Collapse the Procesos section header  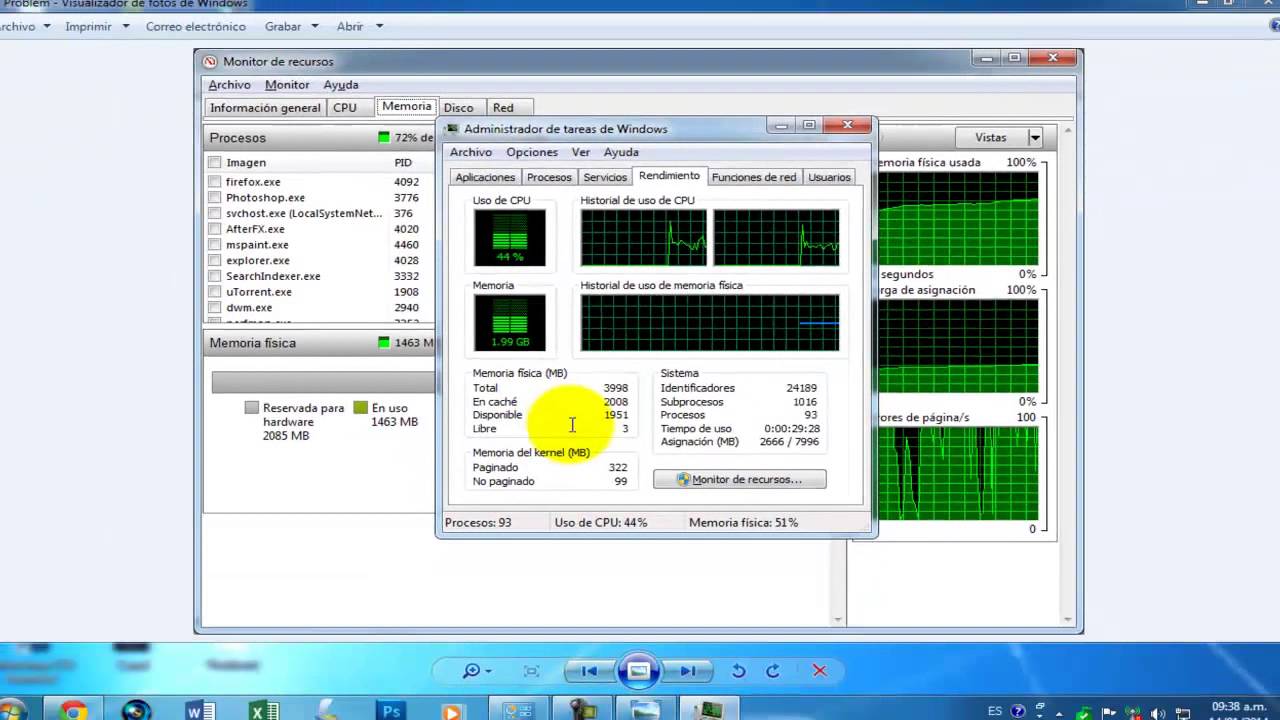[320, 138]
